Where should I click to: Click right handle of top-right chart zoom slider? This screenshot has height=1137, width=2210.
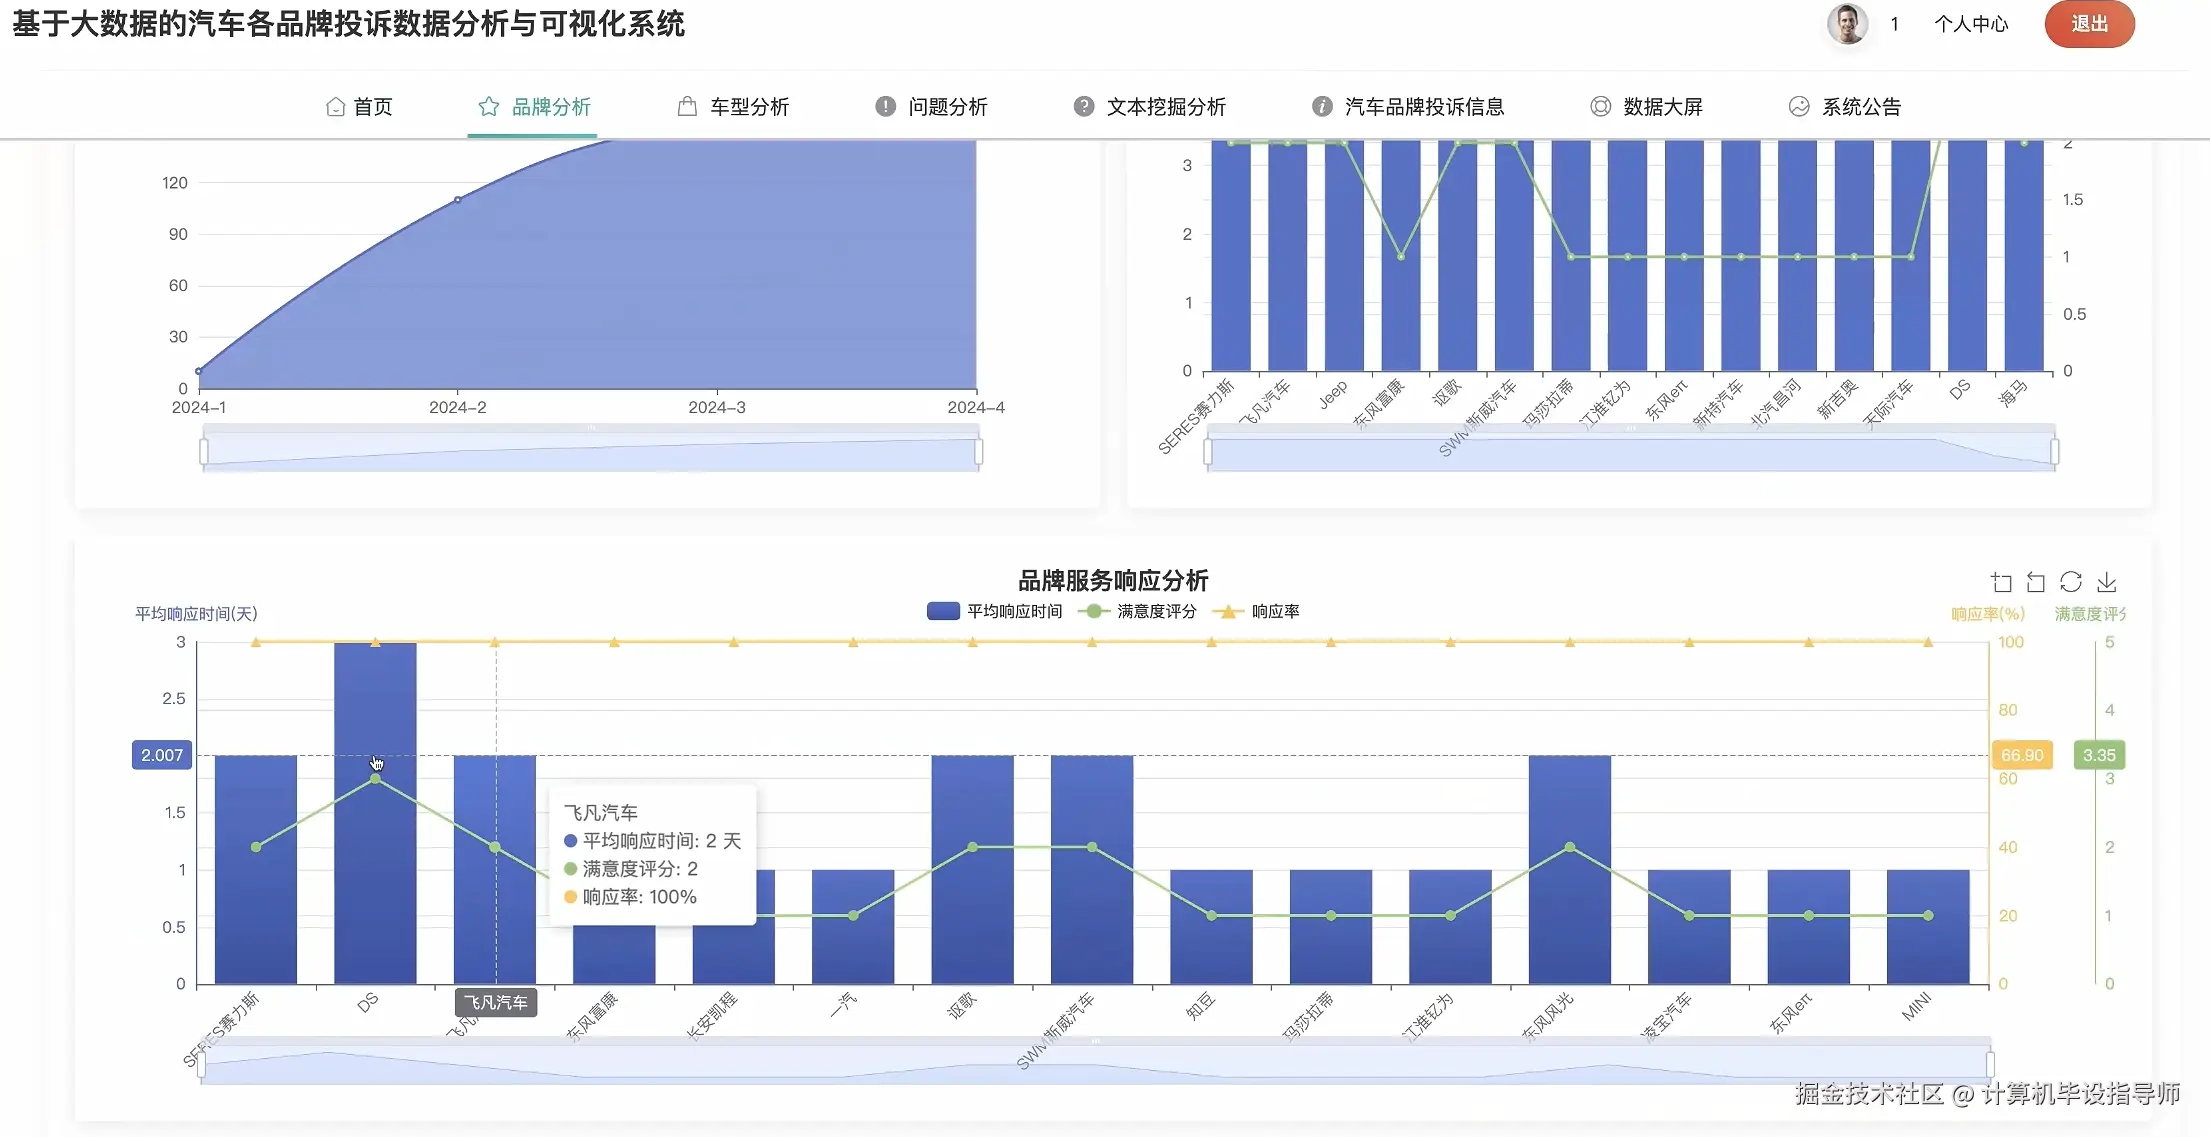click(x=2054, y=451)
